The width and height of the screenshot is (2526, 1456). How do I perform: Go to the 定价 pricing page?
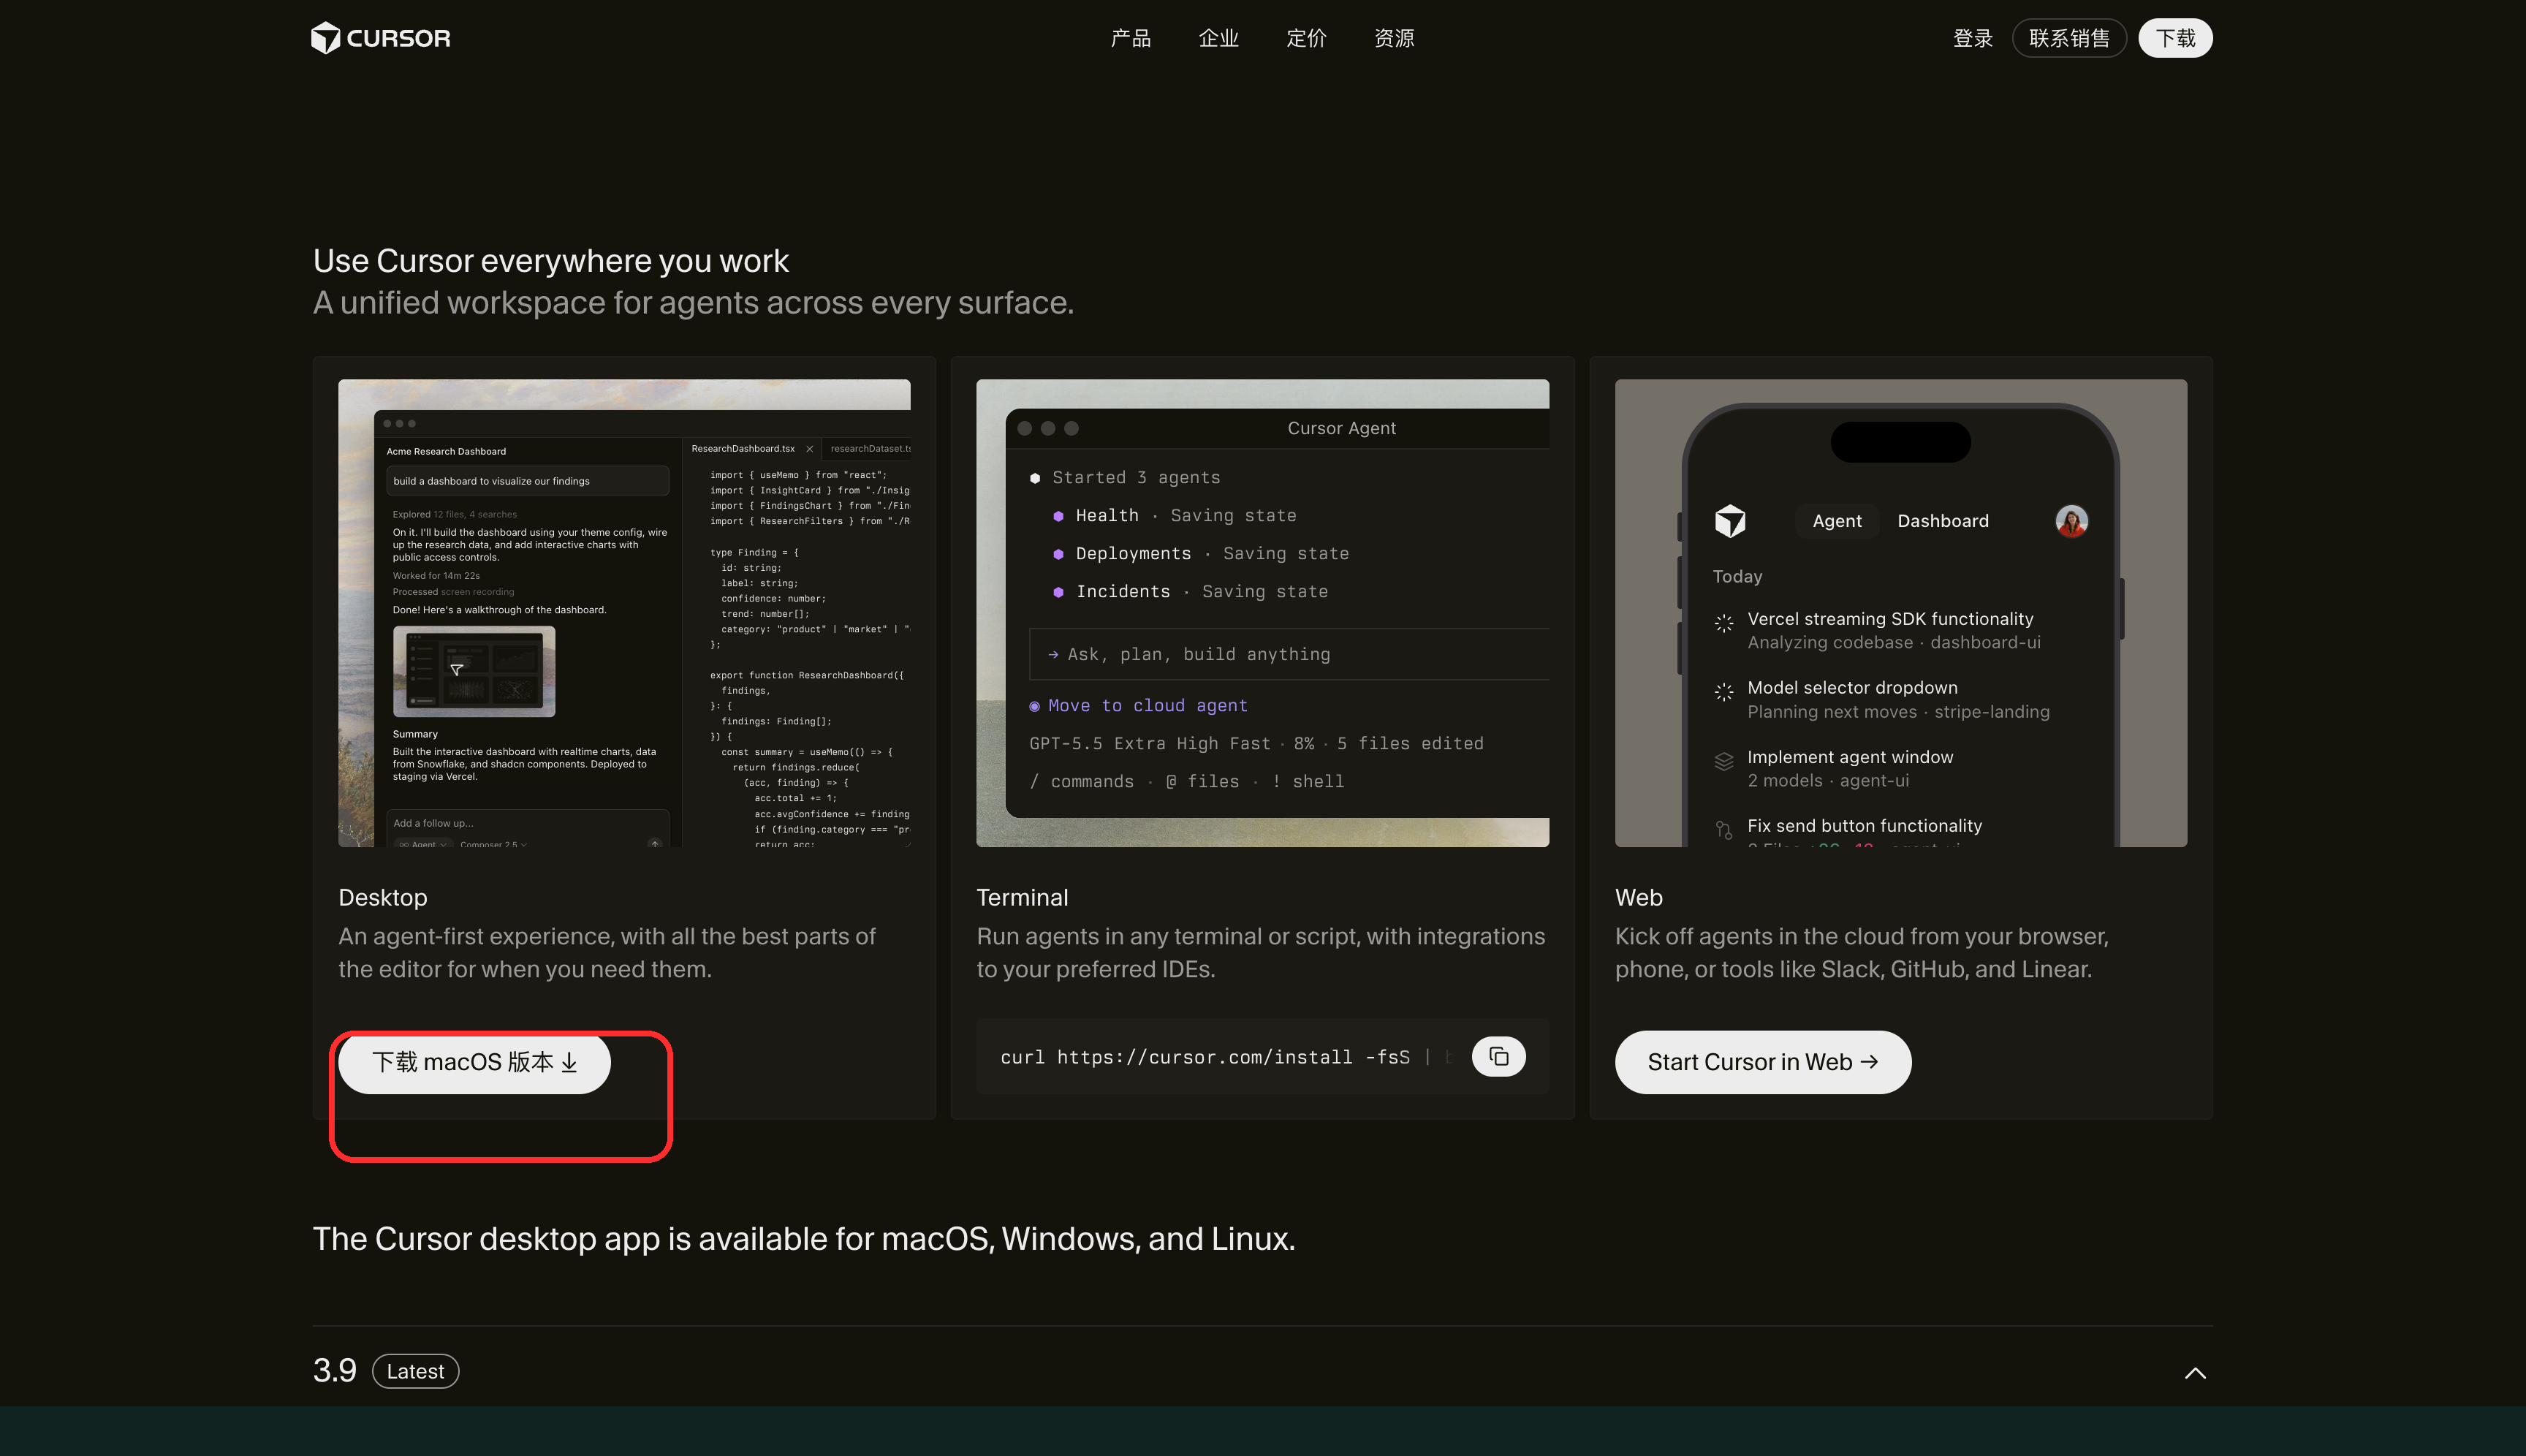coord(1306,38)
